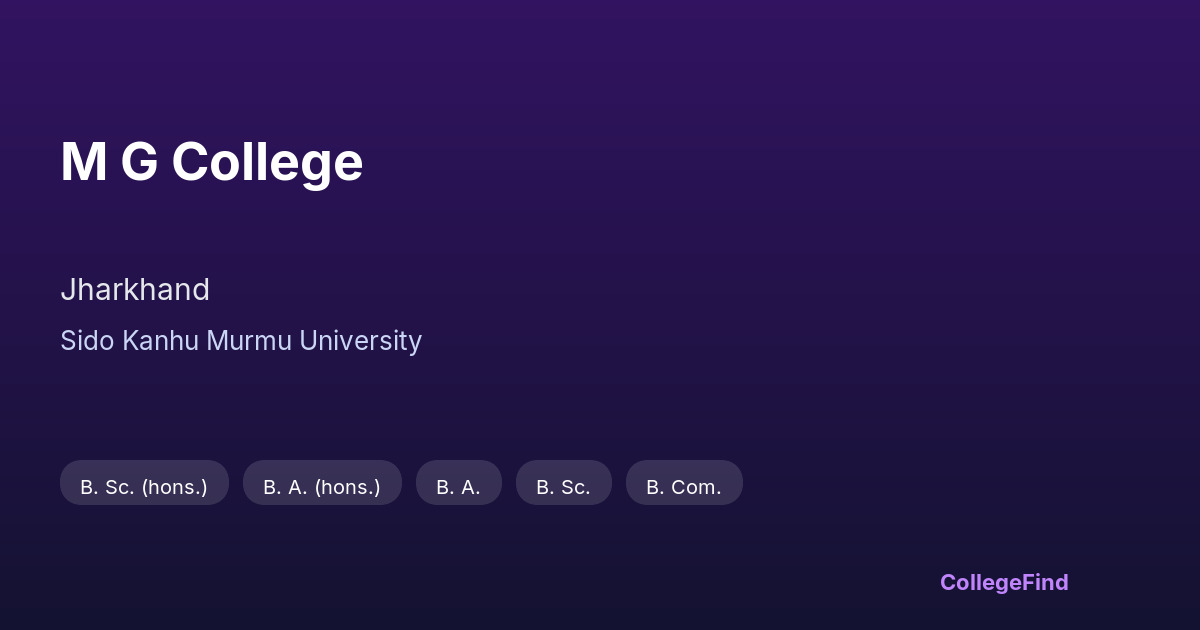Image resolution: width=1200 pixels, height=630 pixels.
Task: Click "(hons.)" in the B. A. chip
Action: (x=348, y=487)
